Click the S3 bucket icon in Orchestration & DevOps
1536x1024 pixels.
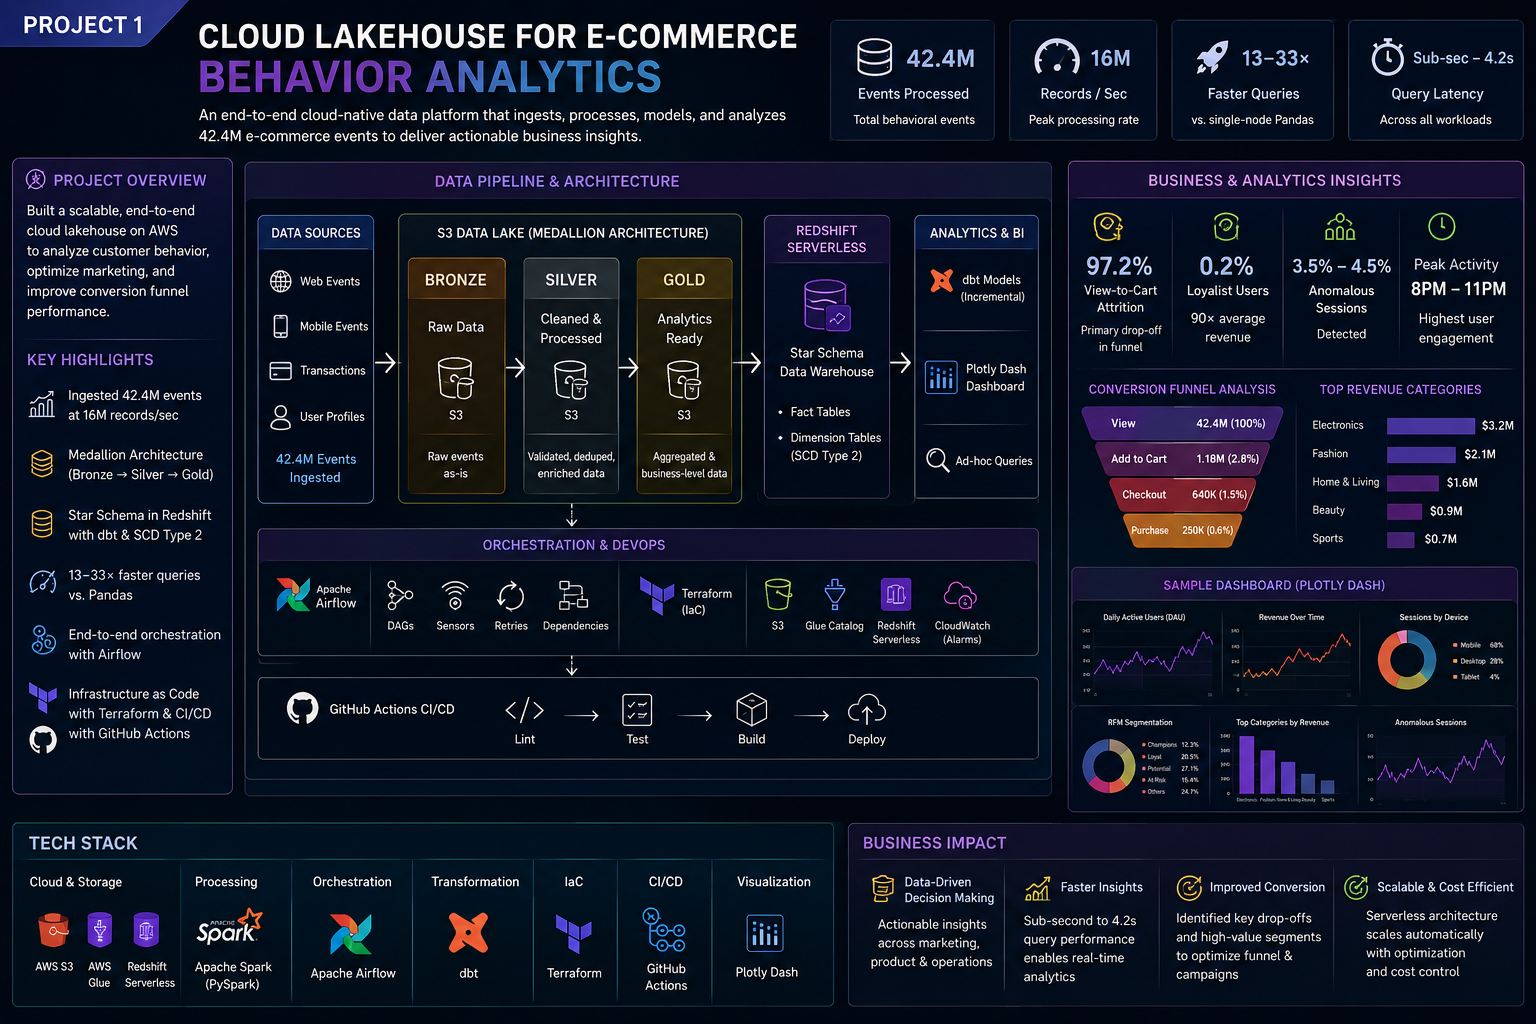coord(778,595)
